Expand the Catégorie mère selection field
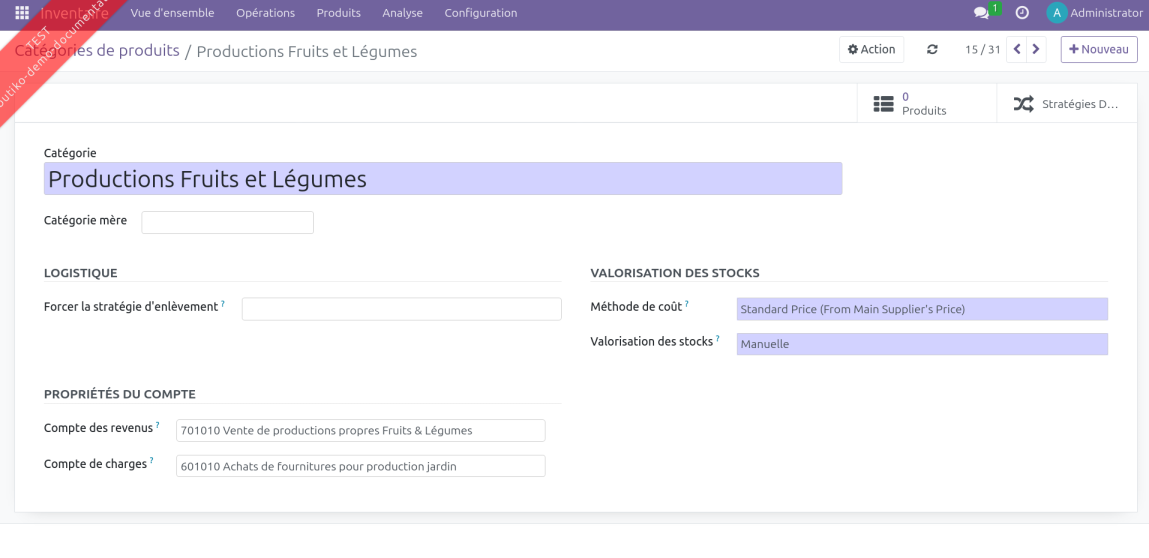Image resolution: width=1149 pixels, height=558 pixels. click(x=227, y=222)
